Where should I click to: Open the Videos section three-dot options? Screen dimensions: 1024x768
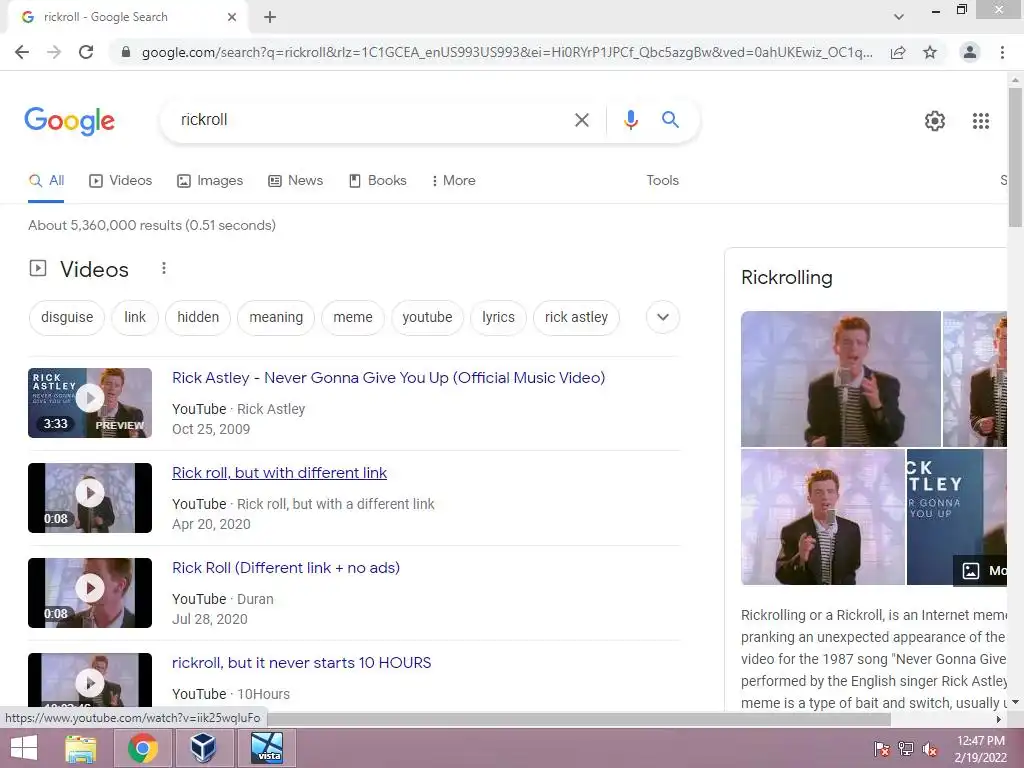point(164,268)
